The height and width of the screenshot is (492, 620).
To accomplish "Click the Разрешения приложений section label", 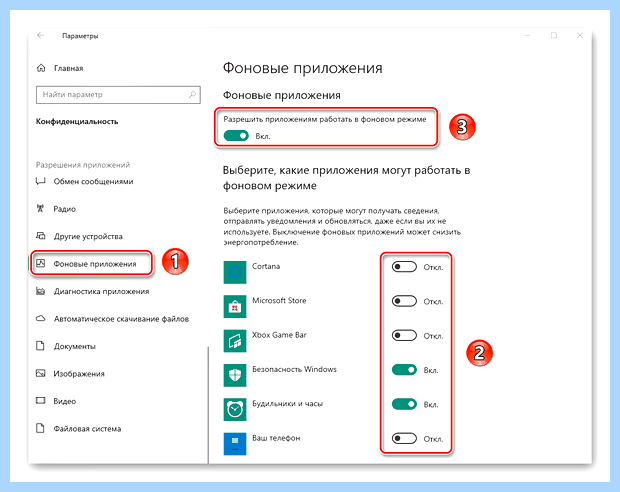I will (83, 165).
